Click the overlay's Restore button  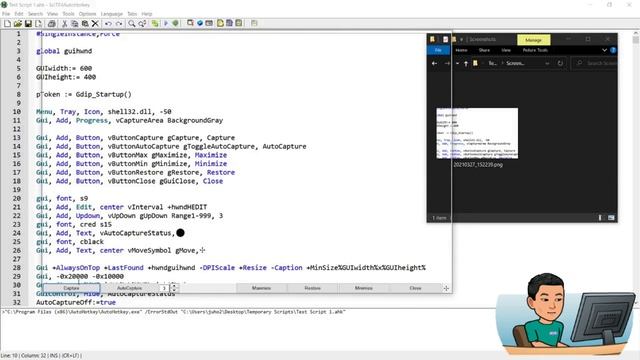coord(313,288)
